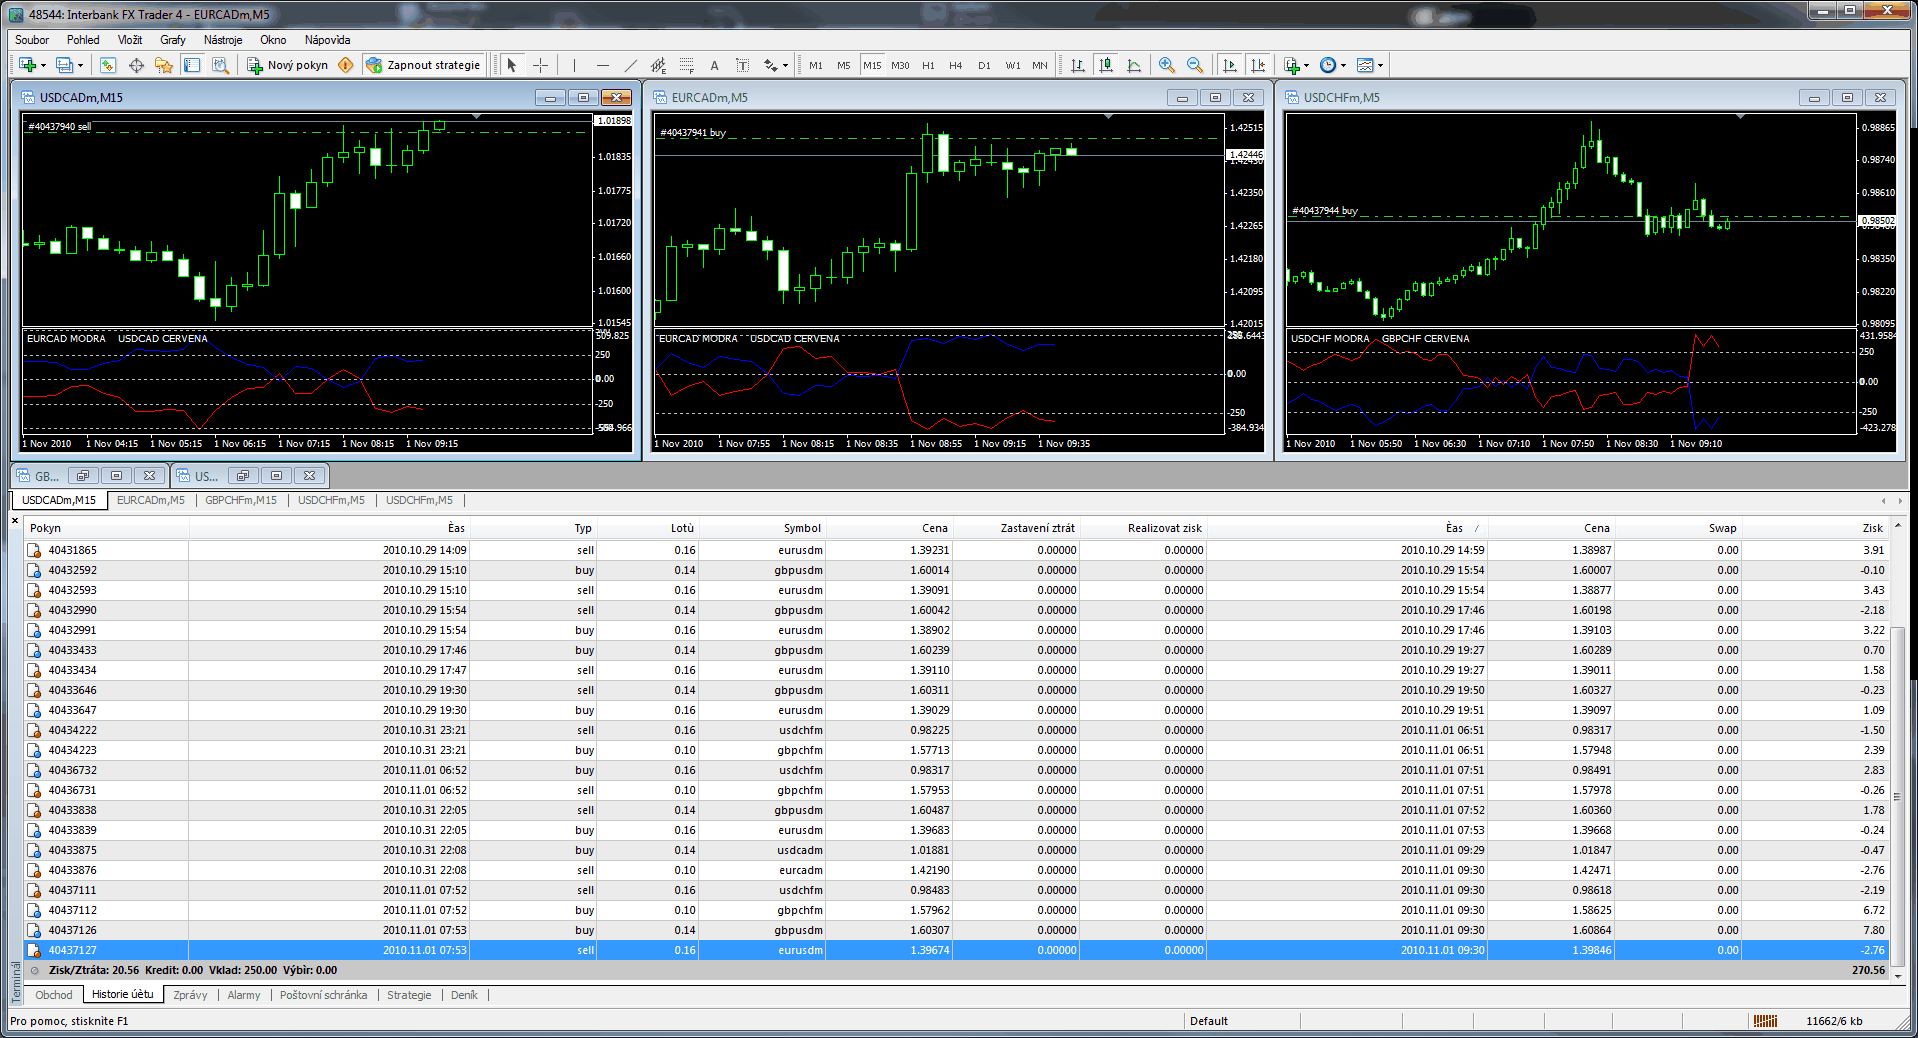Viewport: 1918px width, 1038px height.
Task: Expand the indicators list dropdown
Action: pyautogui.click(x=1306, y=65)
